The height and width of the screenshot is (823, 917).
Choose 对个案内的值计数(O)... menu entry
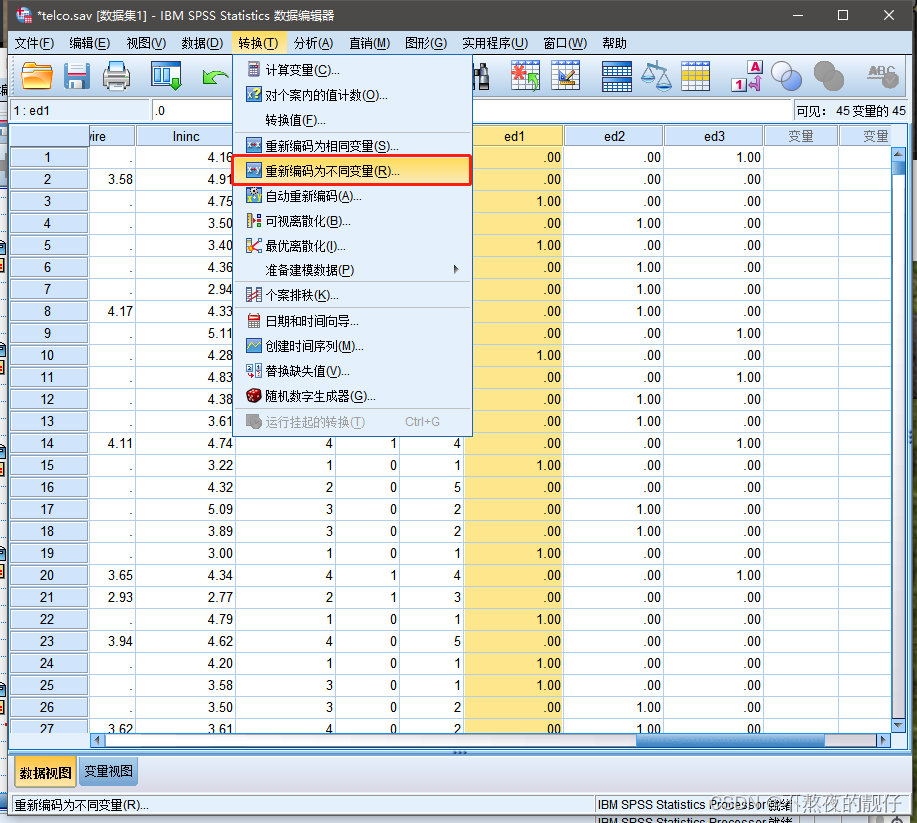pos(352,95)
